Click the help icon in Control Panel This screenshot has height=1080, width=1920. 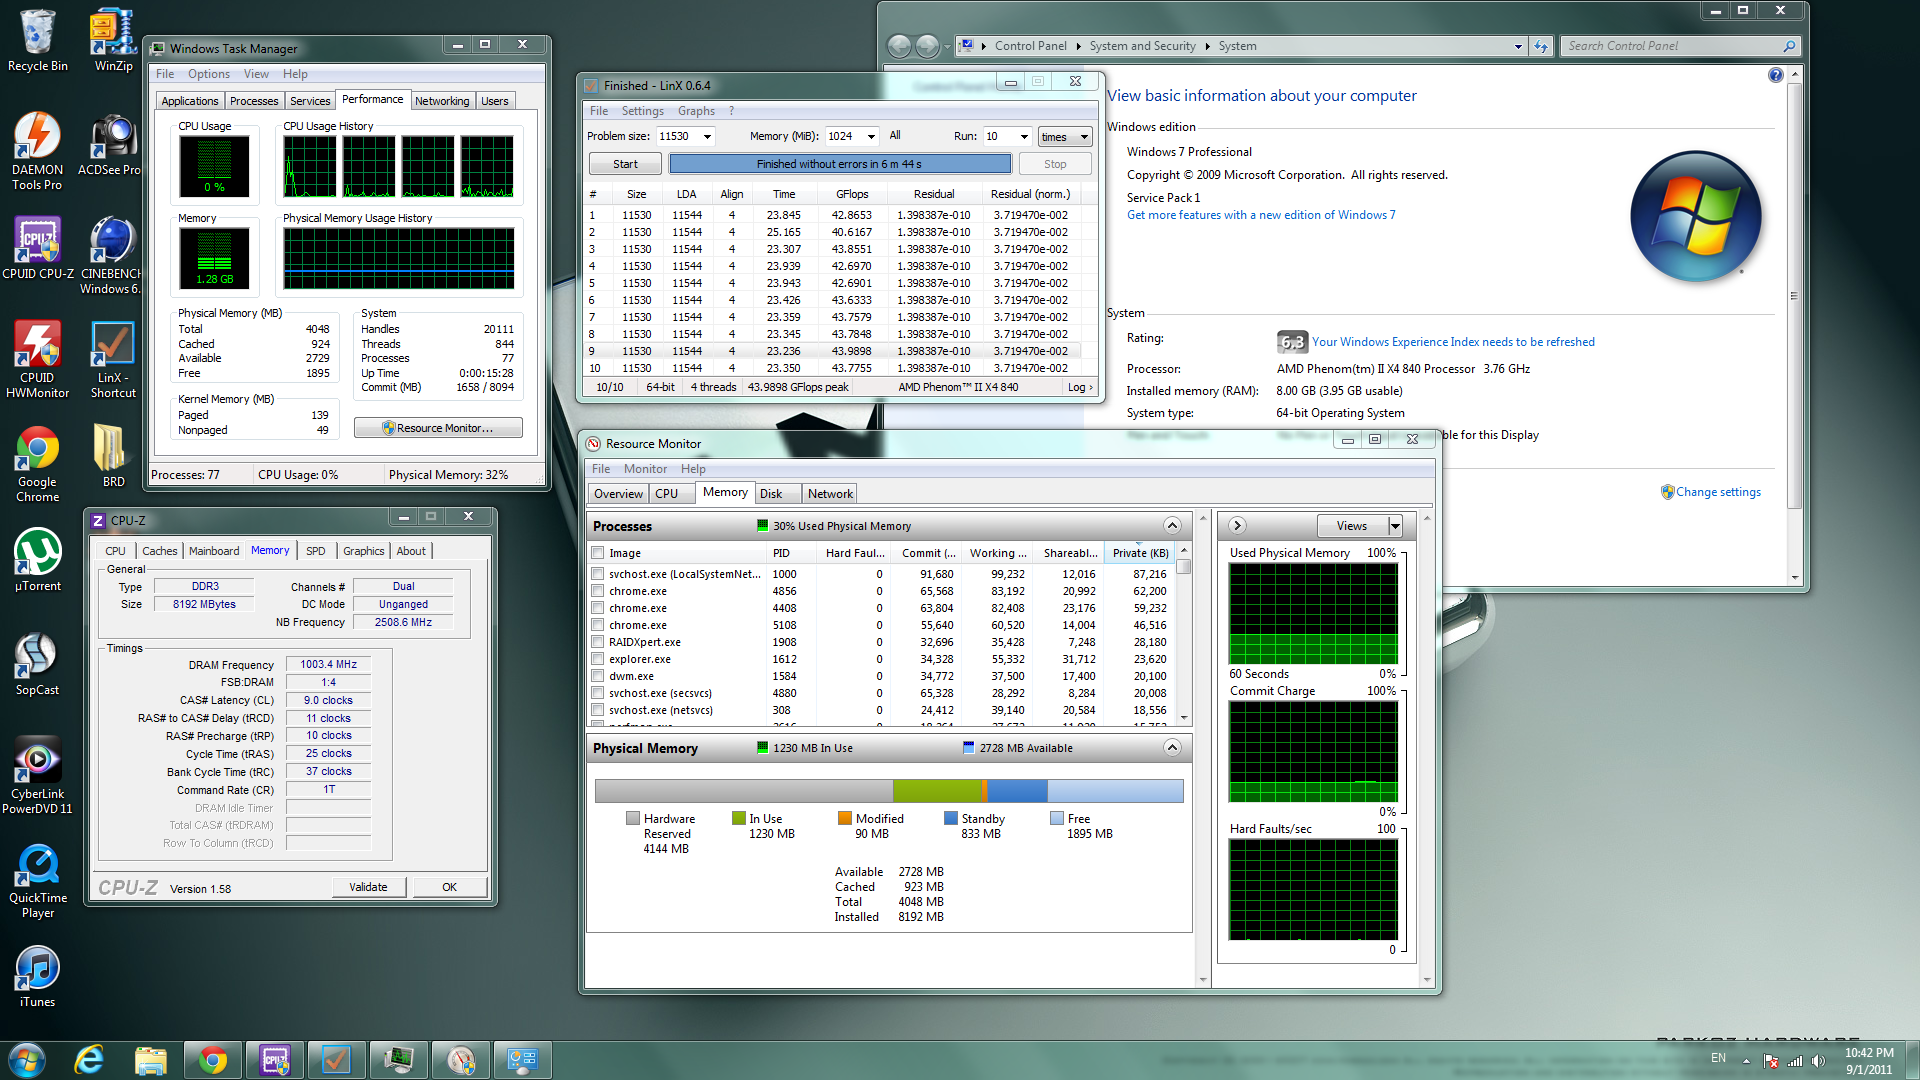pos(1775,76)
